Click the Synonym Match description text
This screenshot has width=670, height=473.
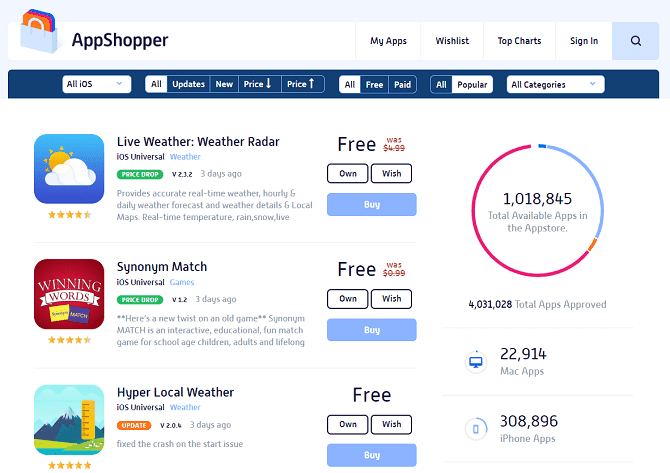click(211, 330)
